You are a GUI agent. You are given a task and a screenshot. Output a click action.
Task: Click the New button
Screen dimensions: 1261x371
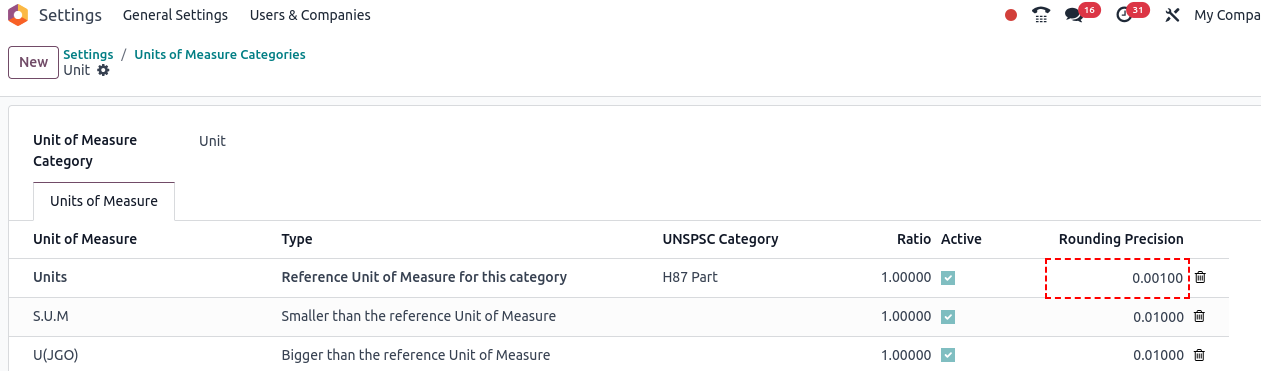coord(33,62)
